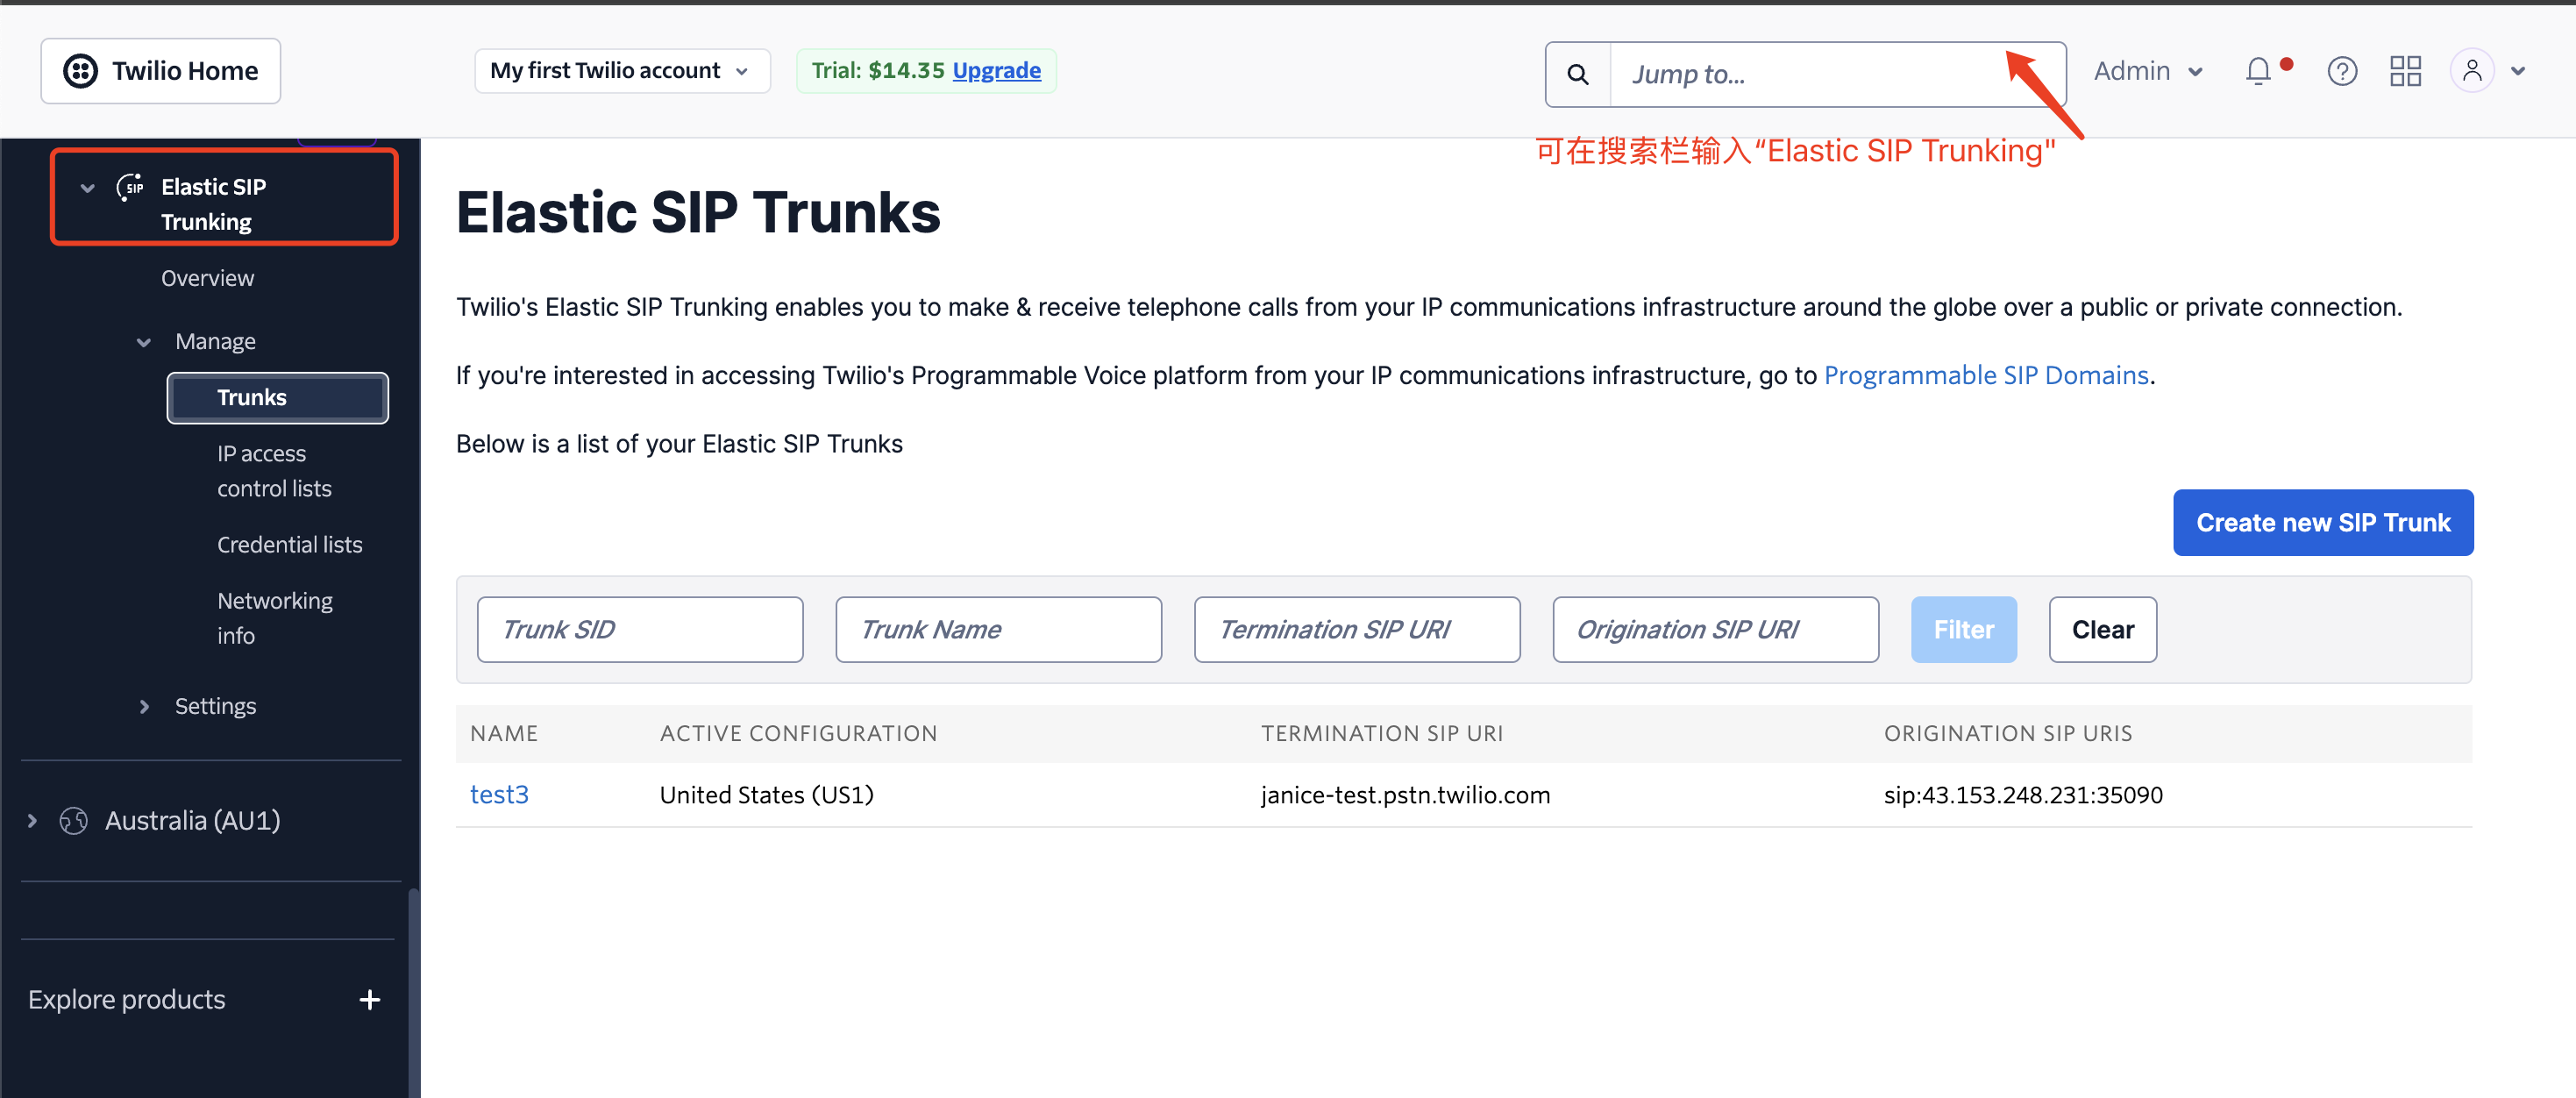Image resolution: width=2576 pixels, height=1098 pixels.
Task: Open IP access control lists item
Action: click(273, 471)
